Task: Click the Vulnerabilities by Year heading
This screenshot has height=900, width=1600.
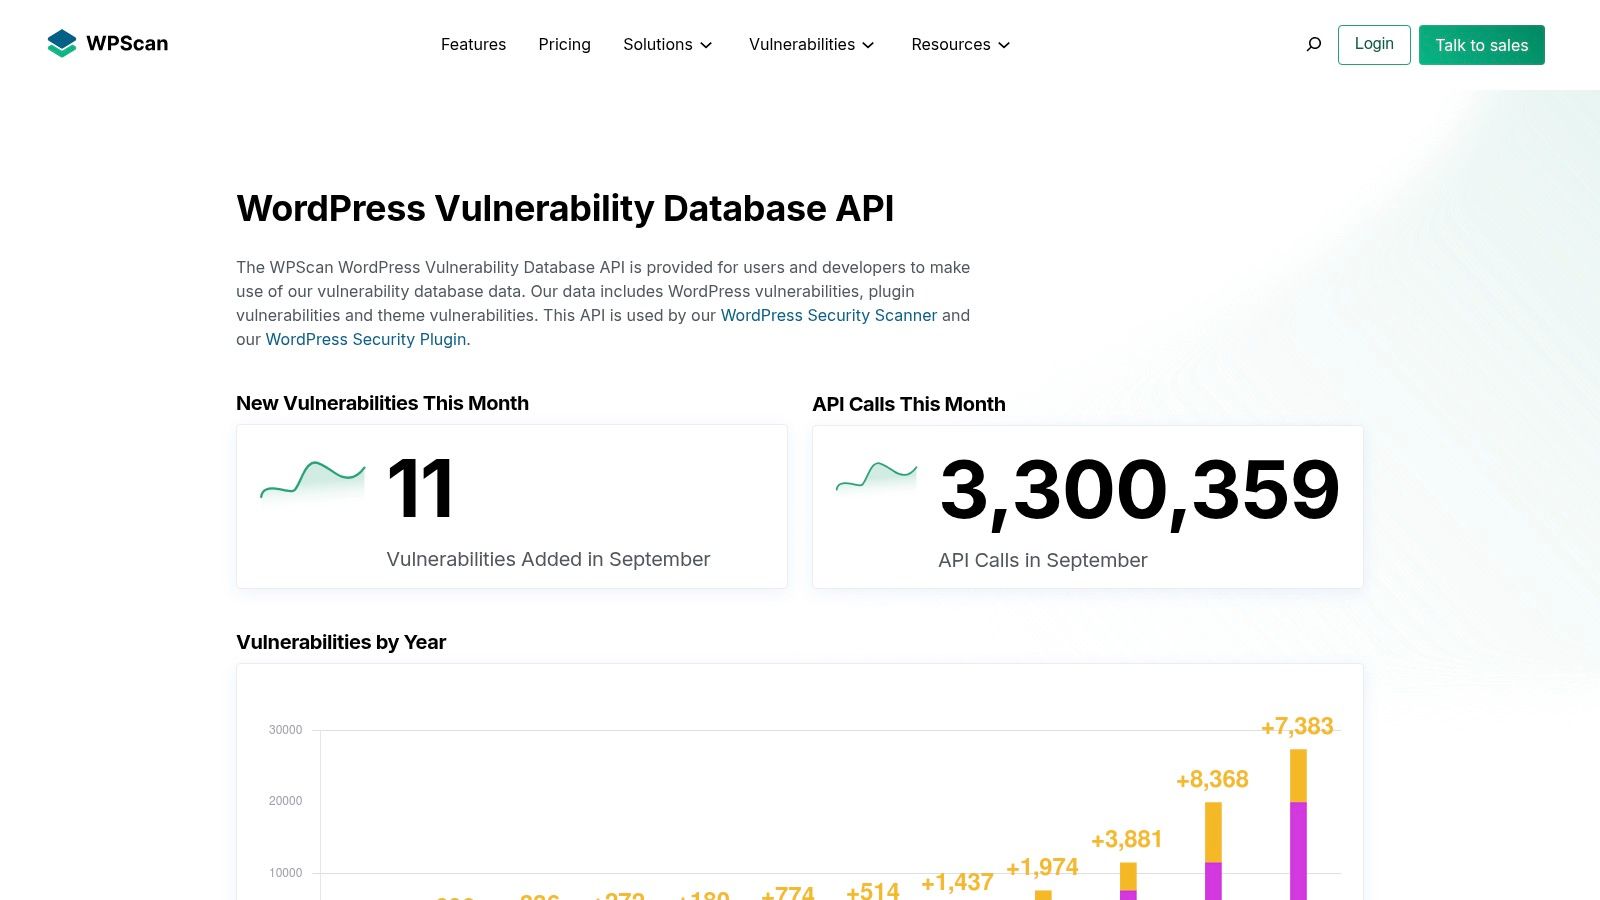Action: click(x=341, y=642)
